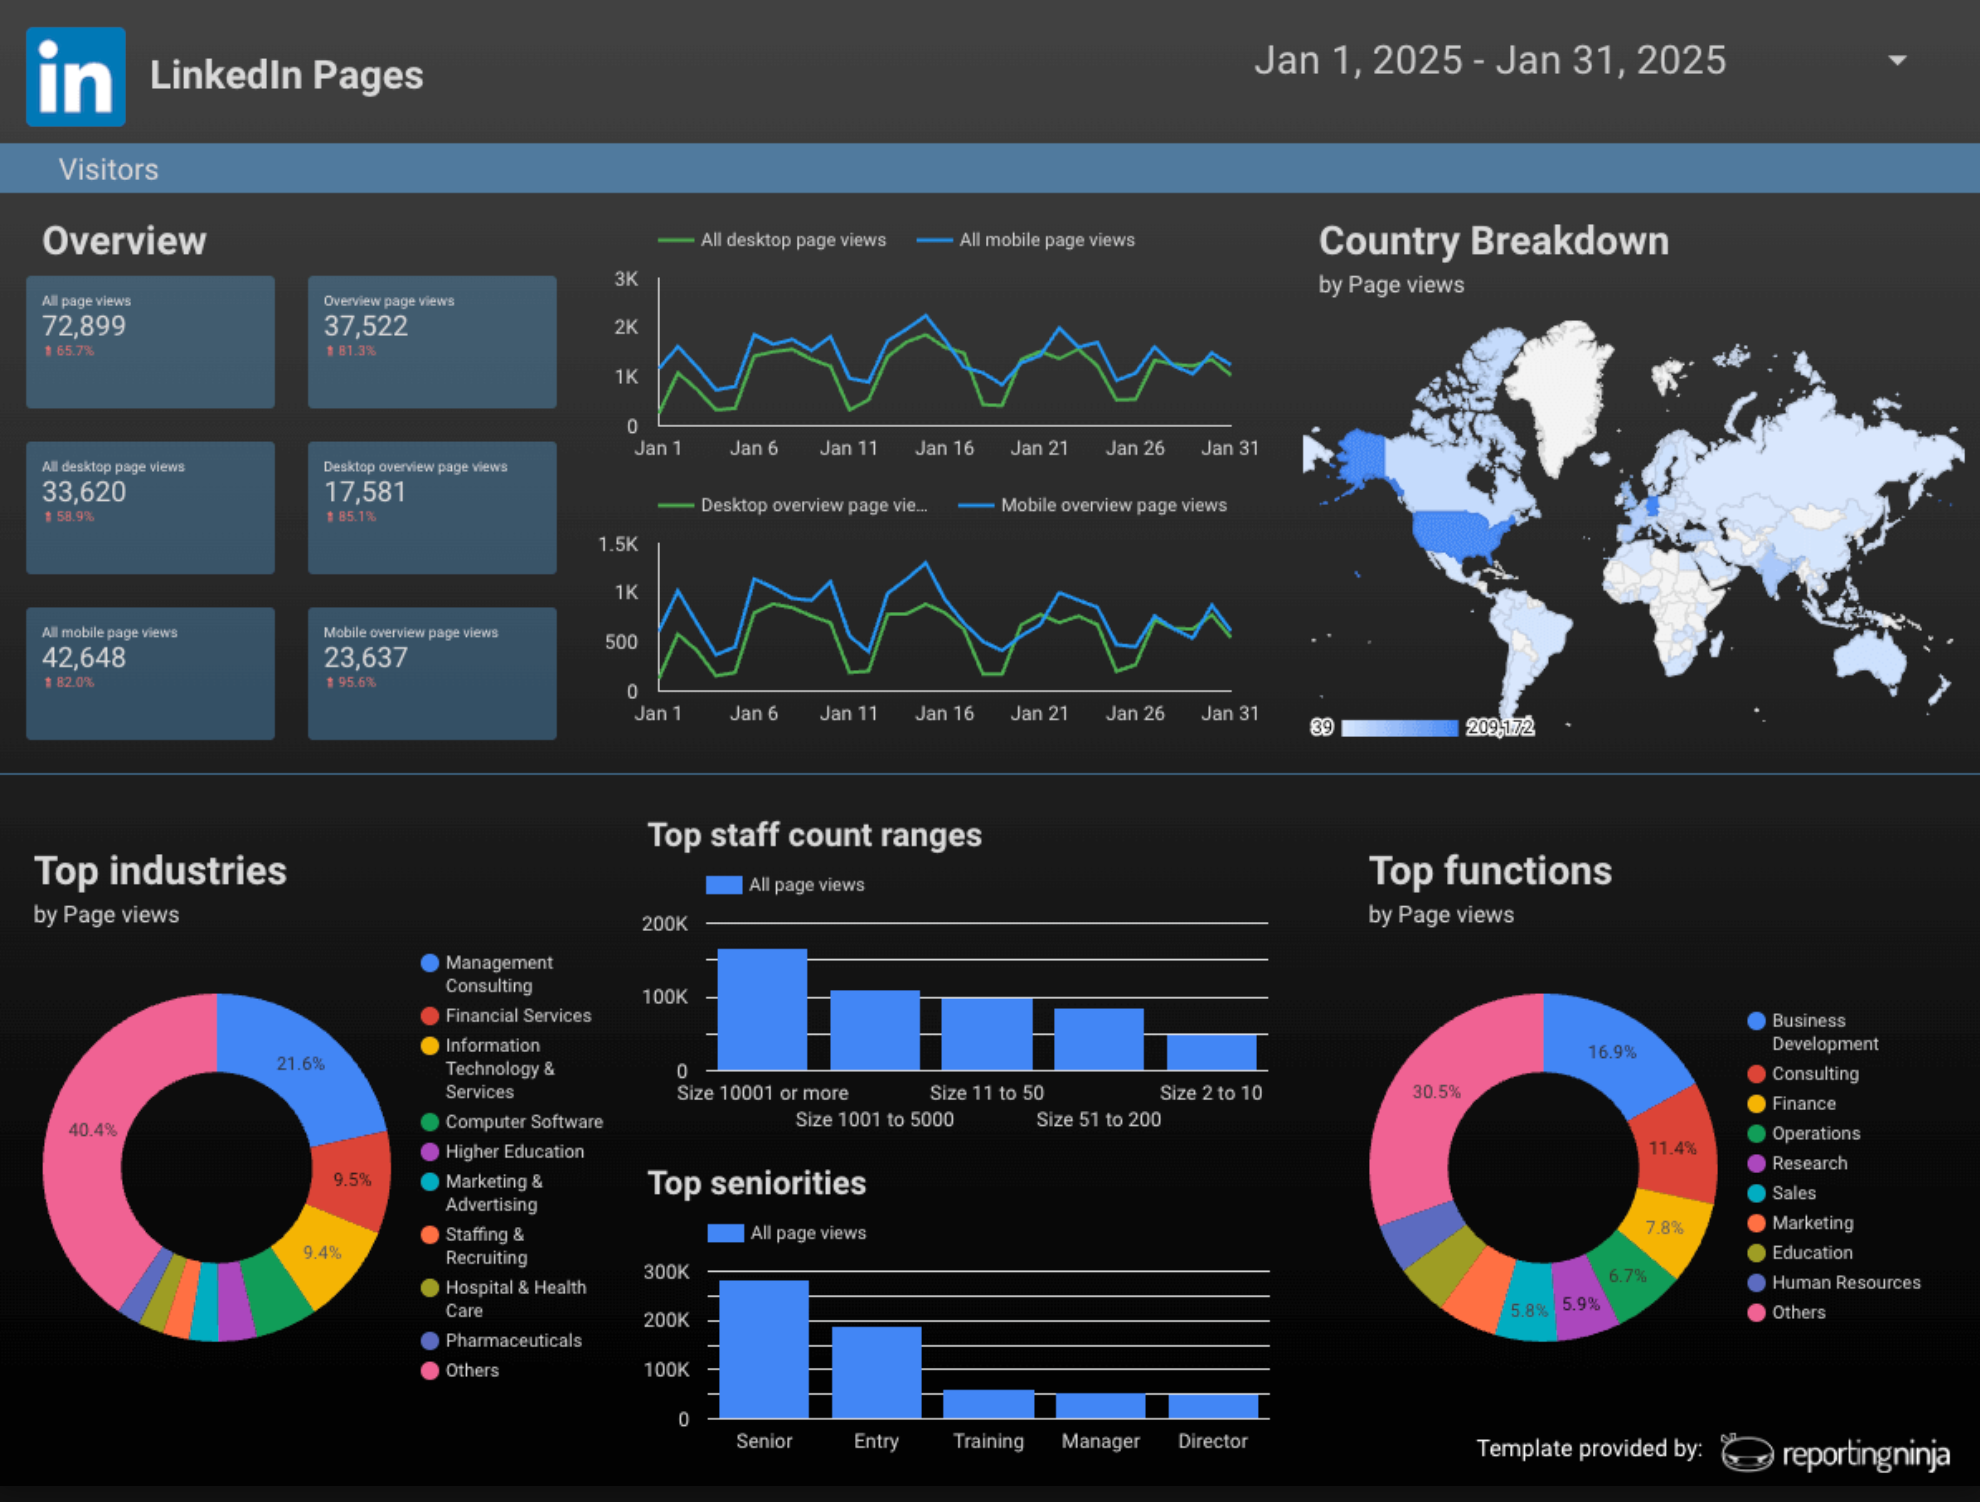The image size is (1980, 1502).
Task: Click the Overview page views 37,522 scorecard
Action: point(432,342)
